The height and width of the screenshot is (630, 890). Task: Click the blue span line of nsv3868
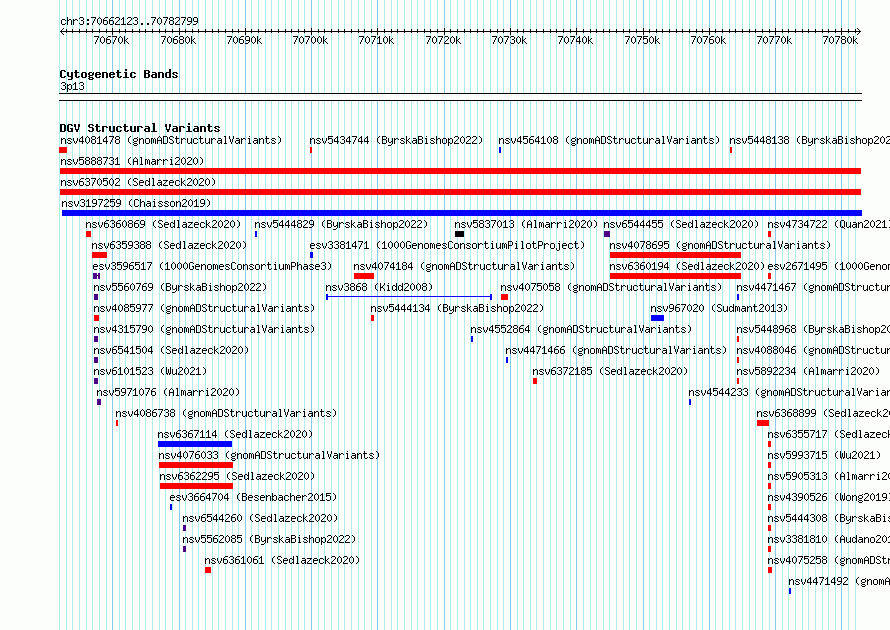point(409,297)
